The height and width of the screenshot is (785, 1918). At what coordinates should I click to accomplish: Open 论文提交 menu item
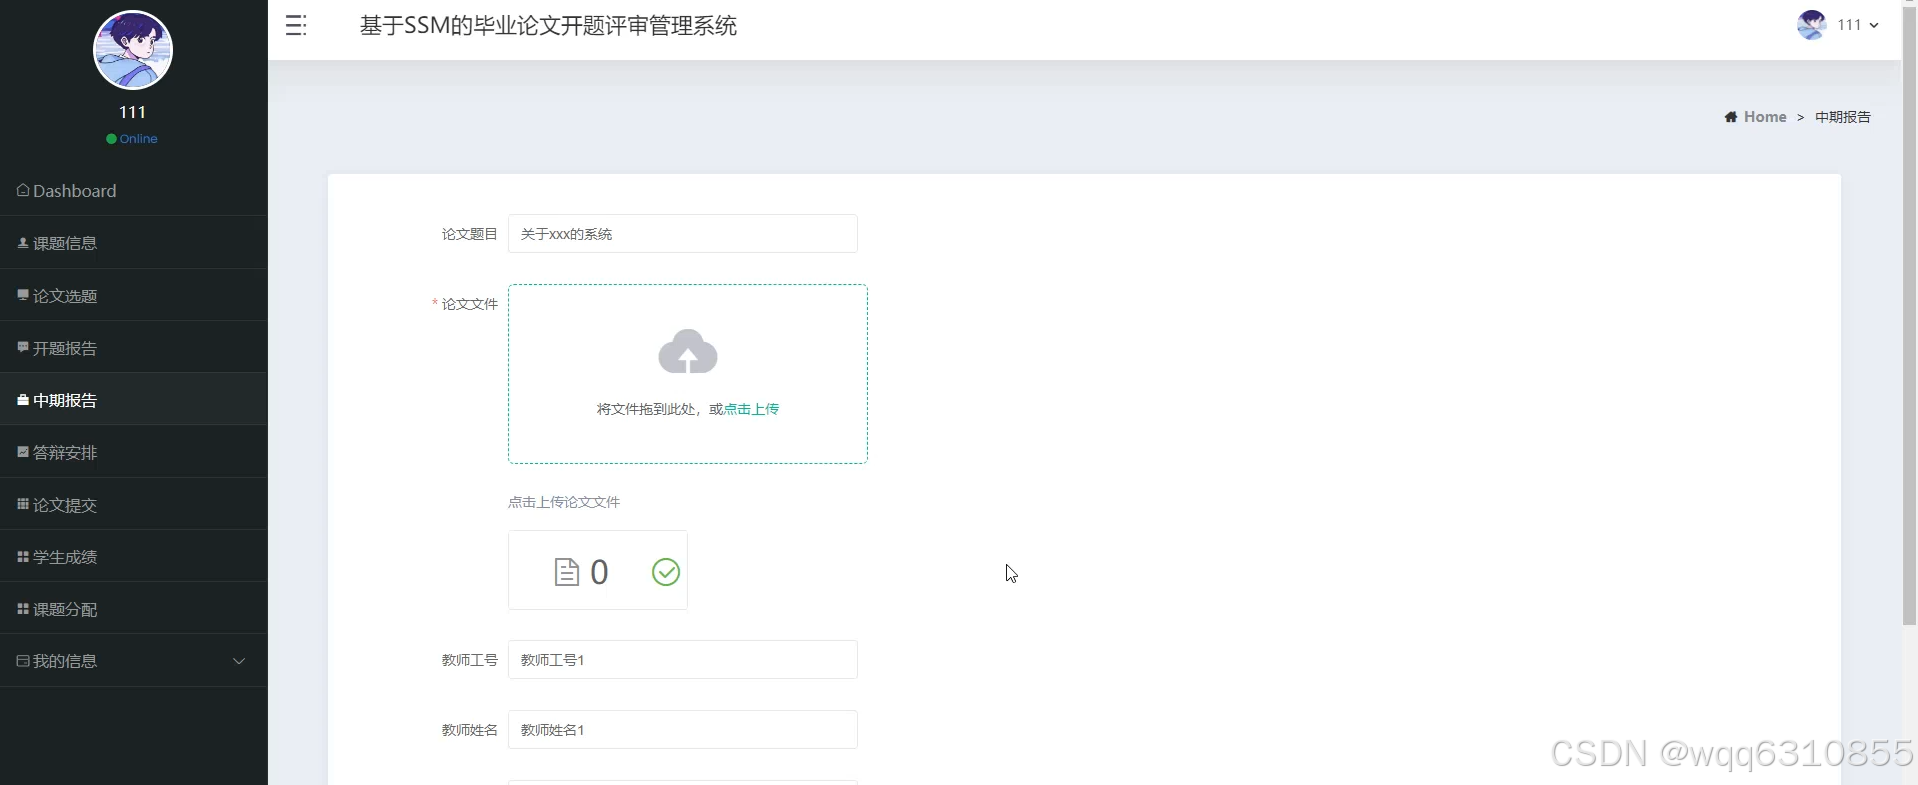point(134,504)
